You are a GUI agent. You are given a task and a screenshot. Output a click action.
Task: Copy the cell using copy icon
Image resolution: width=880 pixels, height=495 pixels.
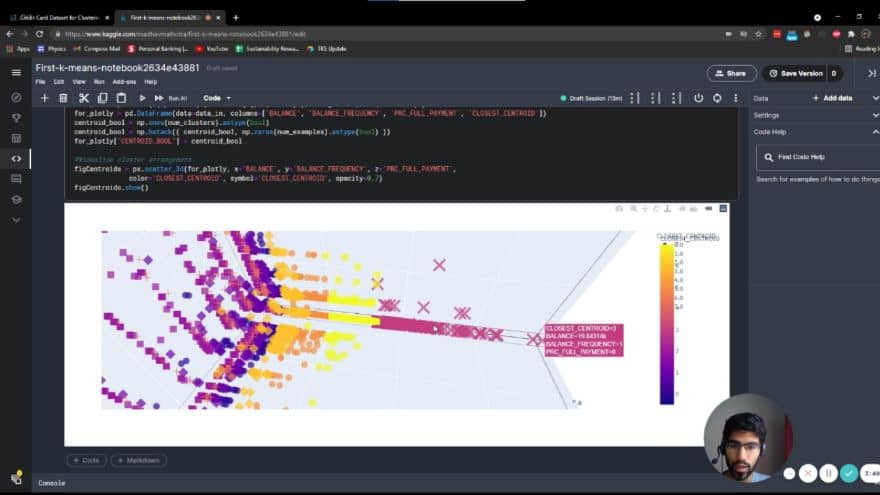click(x=102, y=98)
